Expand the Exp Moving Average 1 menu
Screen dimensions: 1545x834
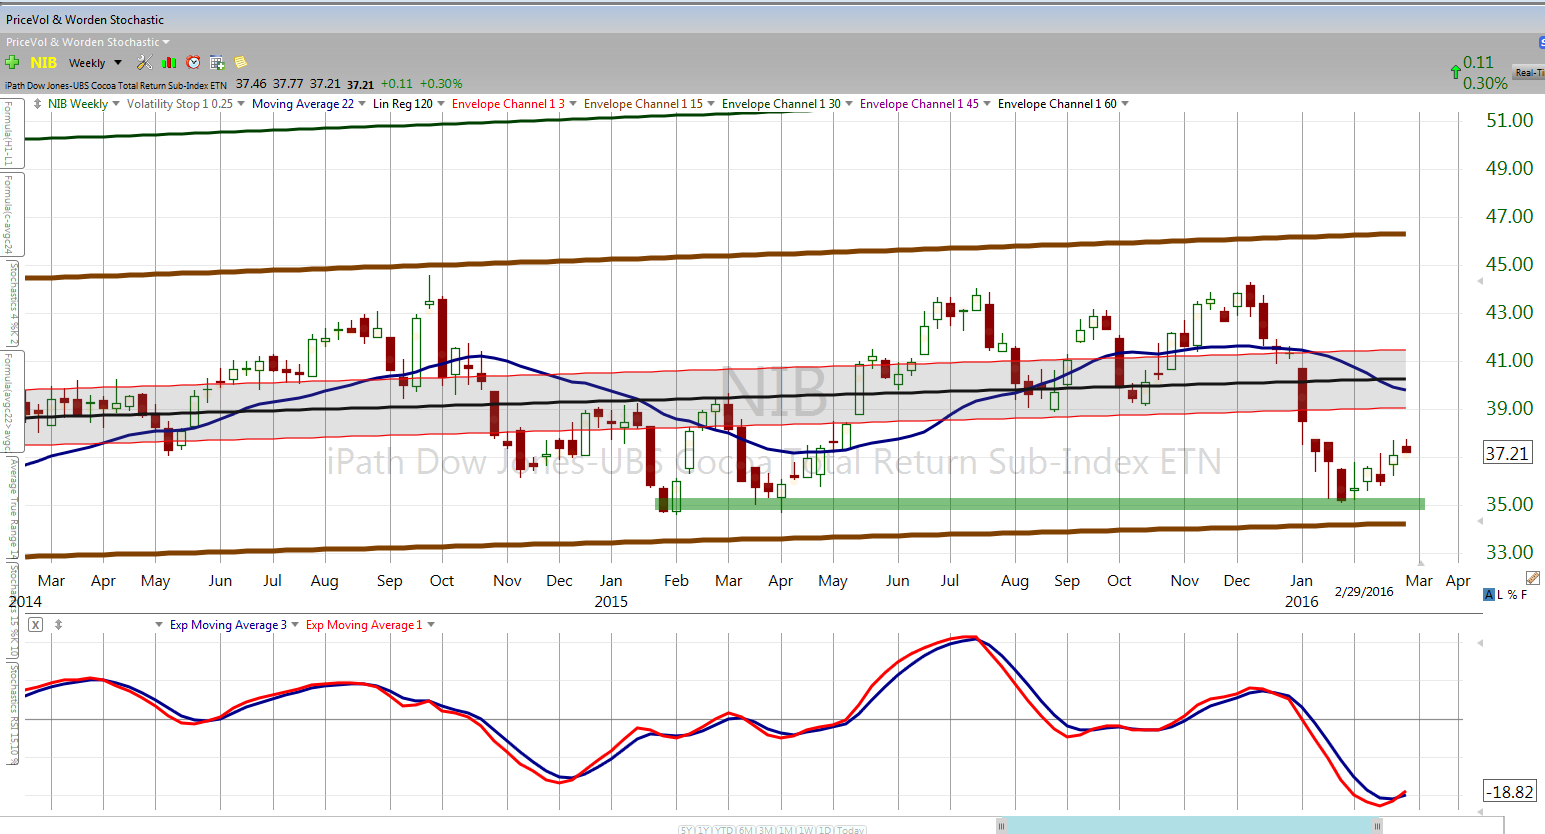pyautogui.click(x=431, y=625)
